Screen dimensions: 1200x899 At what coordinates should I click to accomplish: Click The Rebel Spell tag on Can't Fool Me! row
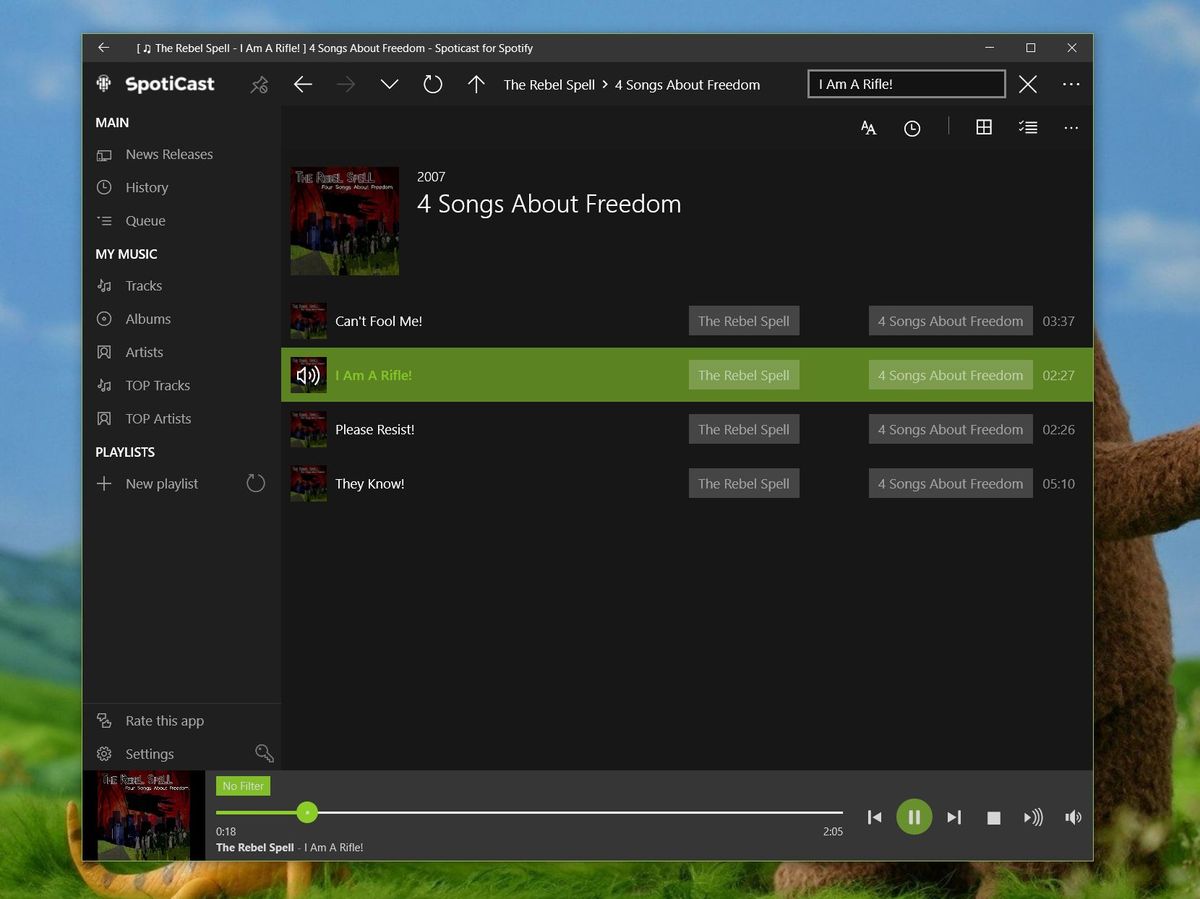[x=744, y=321]
